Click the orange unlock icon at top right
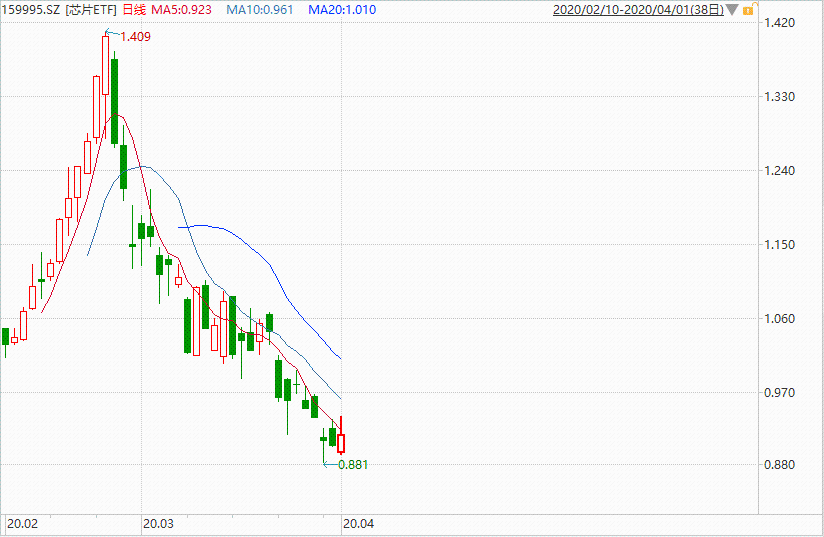The height and width of the screenshot is (537, 824). click(x=749, y=10)
